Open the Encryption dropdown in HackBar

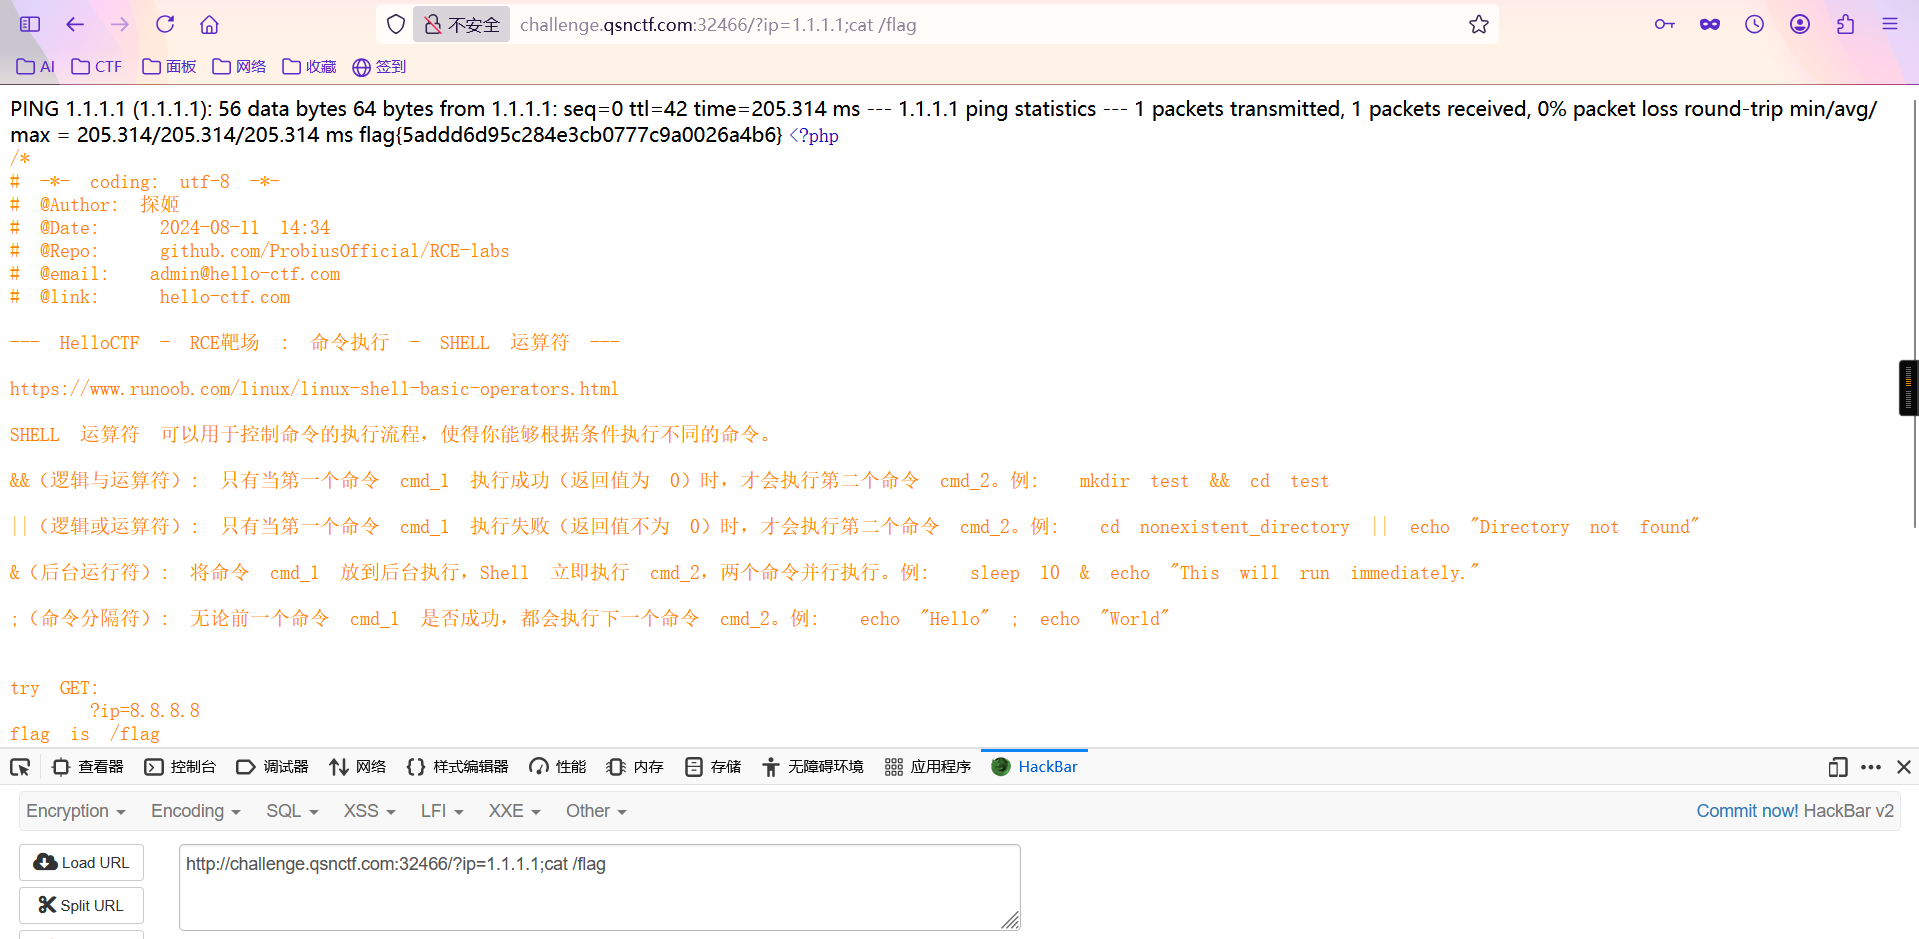75,811
